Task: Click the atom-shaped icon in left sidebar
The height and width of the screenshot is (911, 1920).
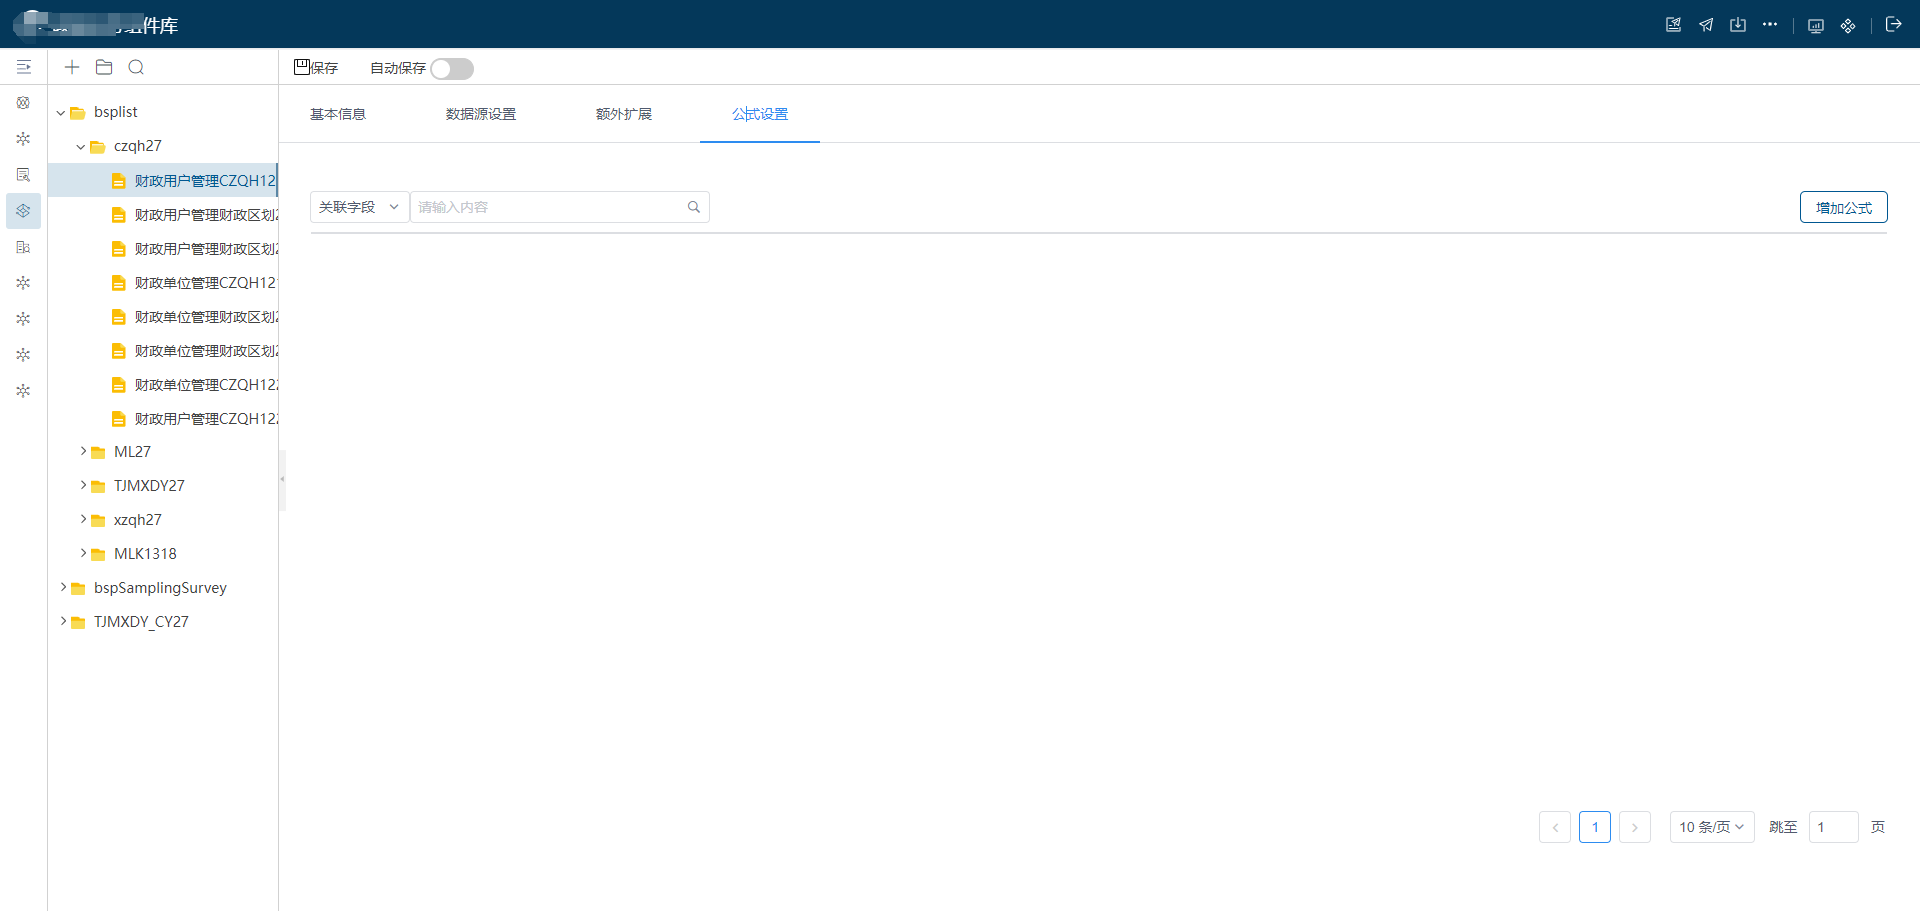Action: (23, 103)
